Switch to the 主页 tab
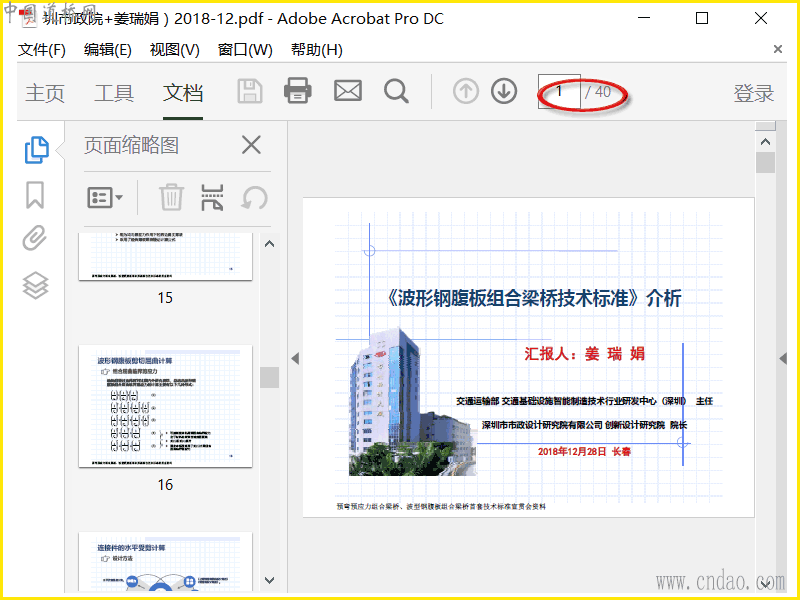The height and width of the screenshot is (600, 800). pyautogui.click(x=45, y=93)
